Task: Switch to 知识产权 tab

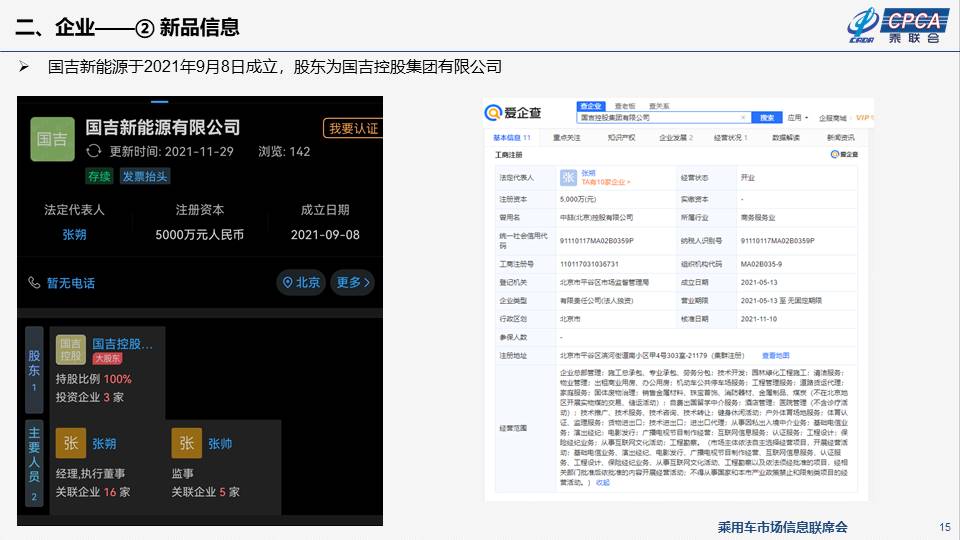Action: click(621, 137)
